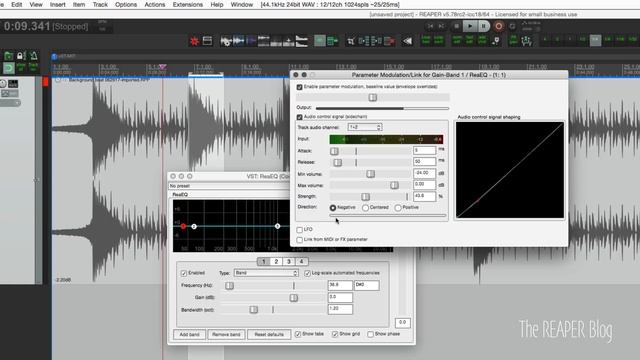
Task: Click the green folder icon at top left
Action: tap(9, 56)
